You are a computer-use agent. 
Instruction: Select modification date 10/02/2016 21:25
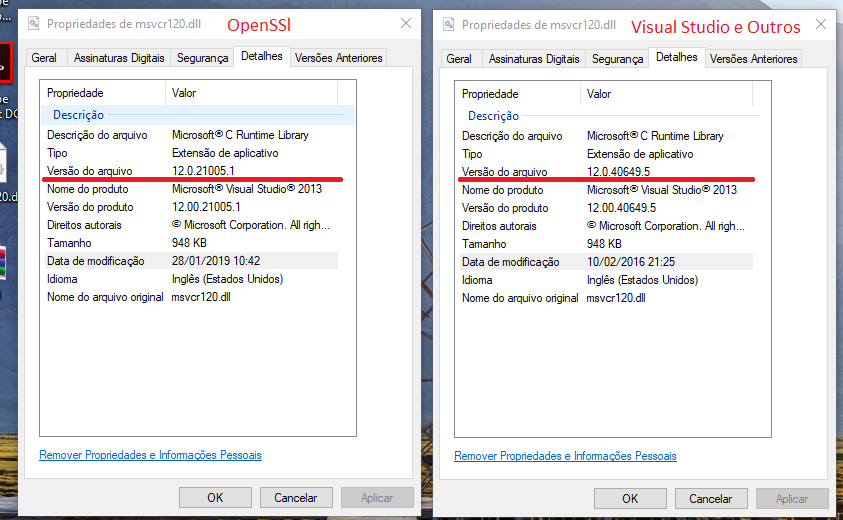point(631,262)
